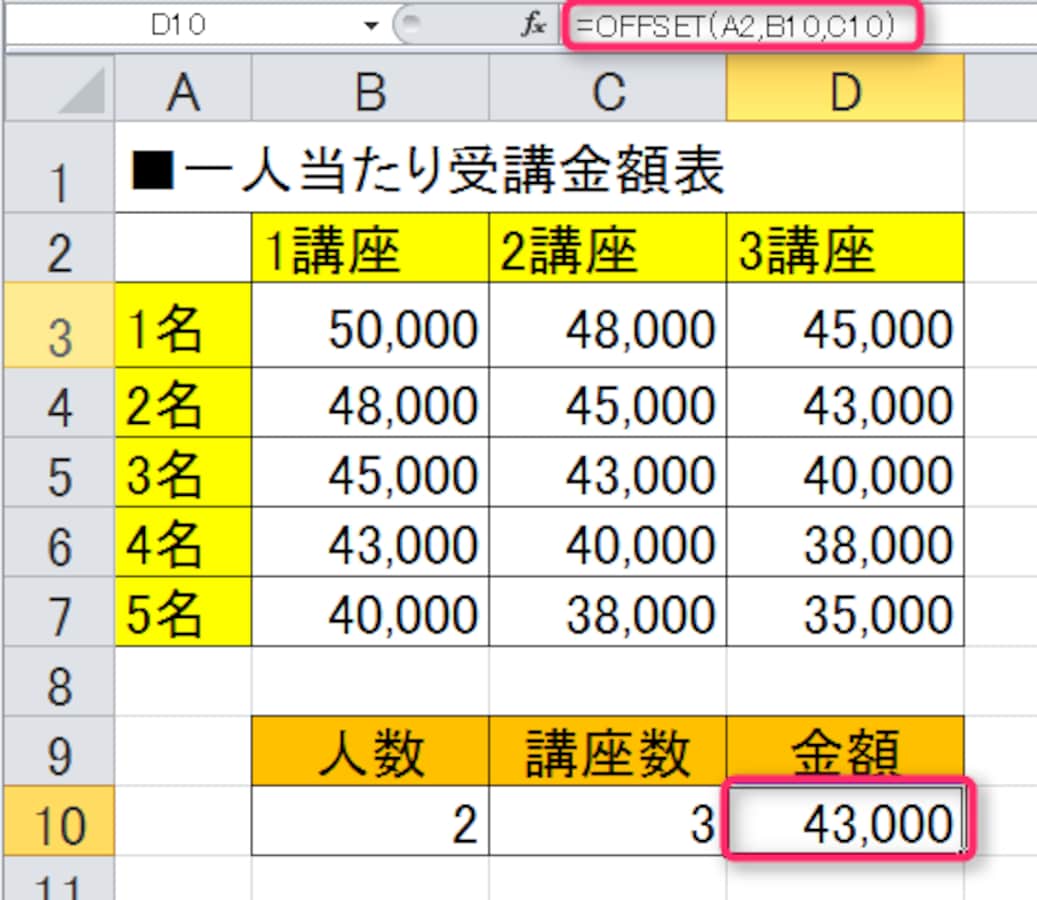This screenshot has height=900, width=1037.
Task: Click cell C6 with 40,000
Action: (608, 542)
